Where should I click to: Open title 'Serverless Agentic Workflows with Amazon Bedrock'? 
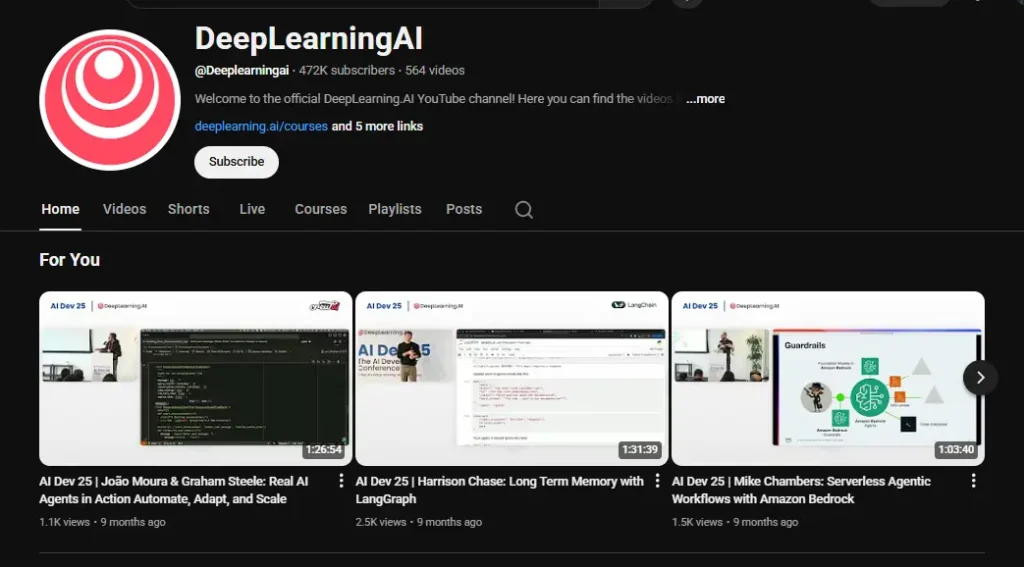[801, 490]
